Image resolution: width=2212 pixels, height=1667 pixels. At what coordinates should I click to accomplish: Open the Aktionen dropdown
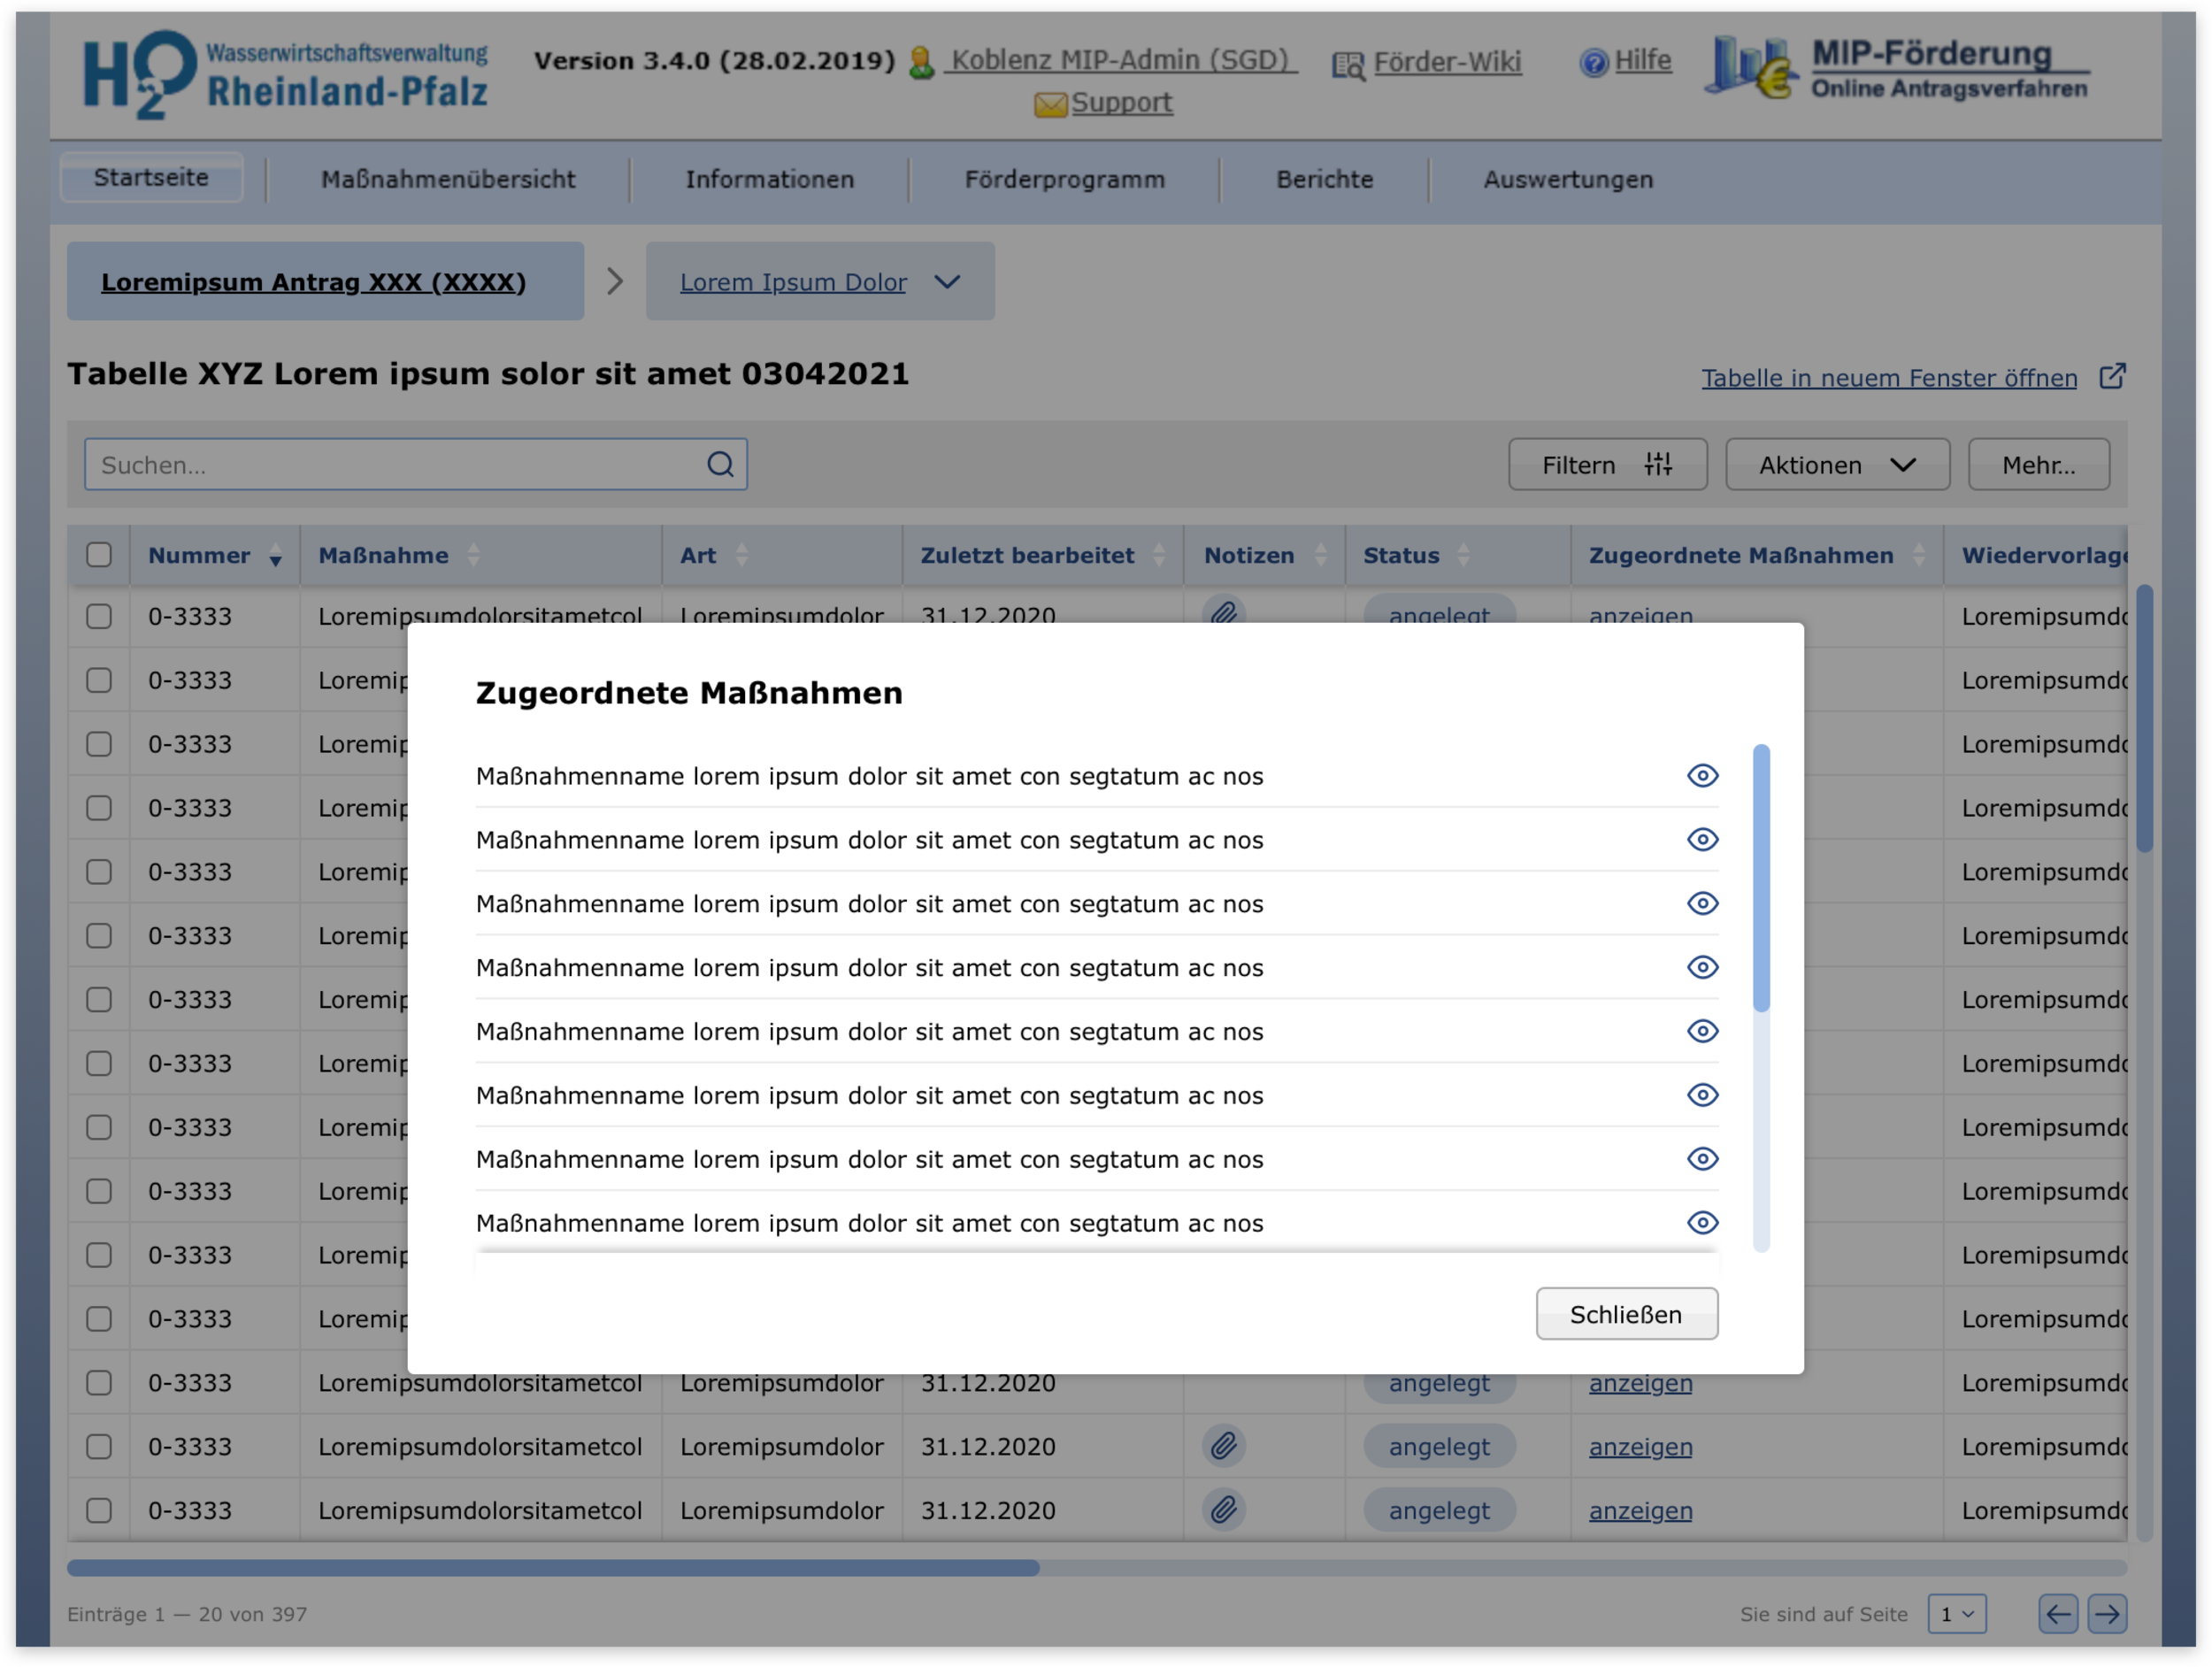click(1837, 465)
